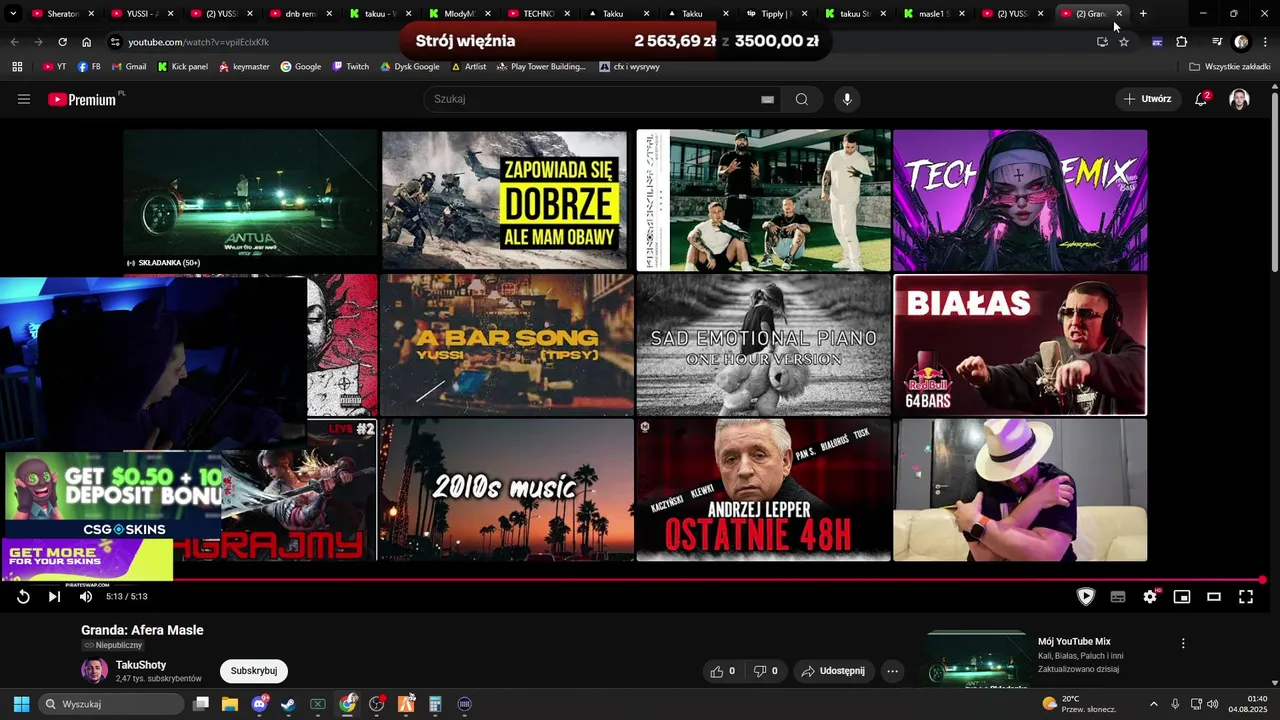
Task: Go to the Chrome home page icon
Action: (x=86, y=42)
